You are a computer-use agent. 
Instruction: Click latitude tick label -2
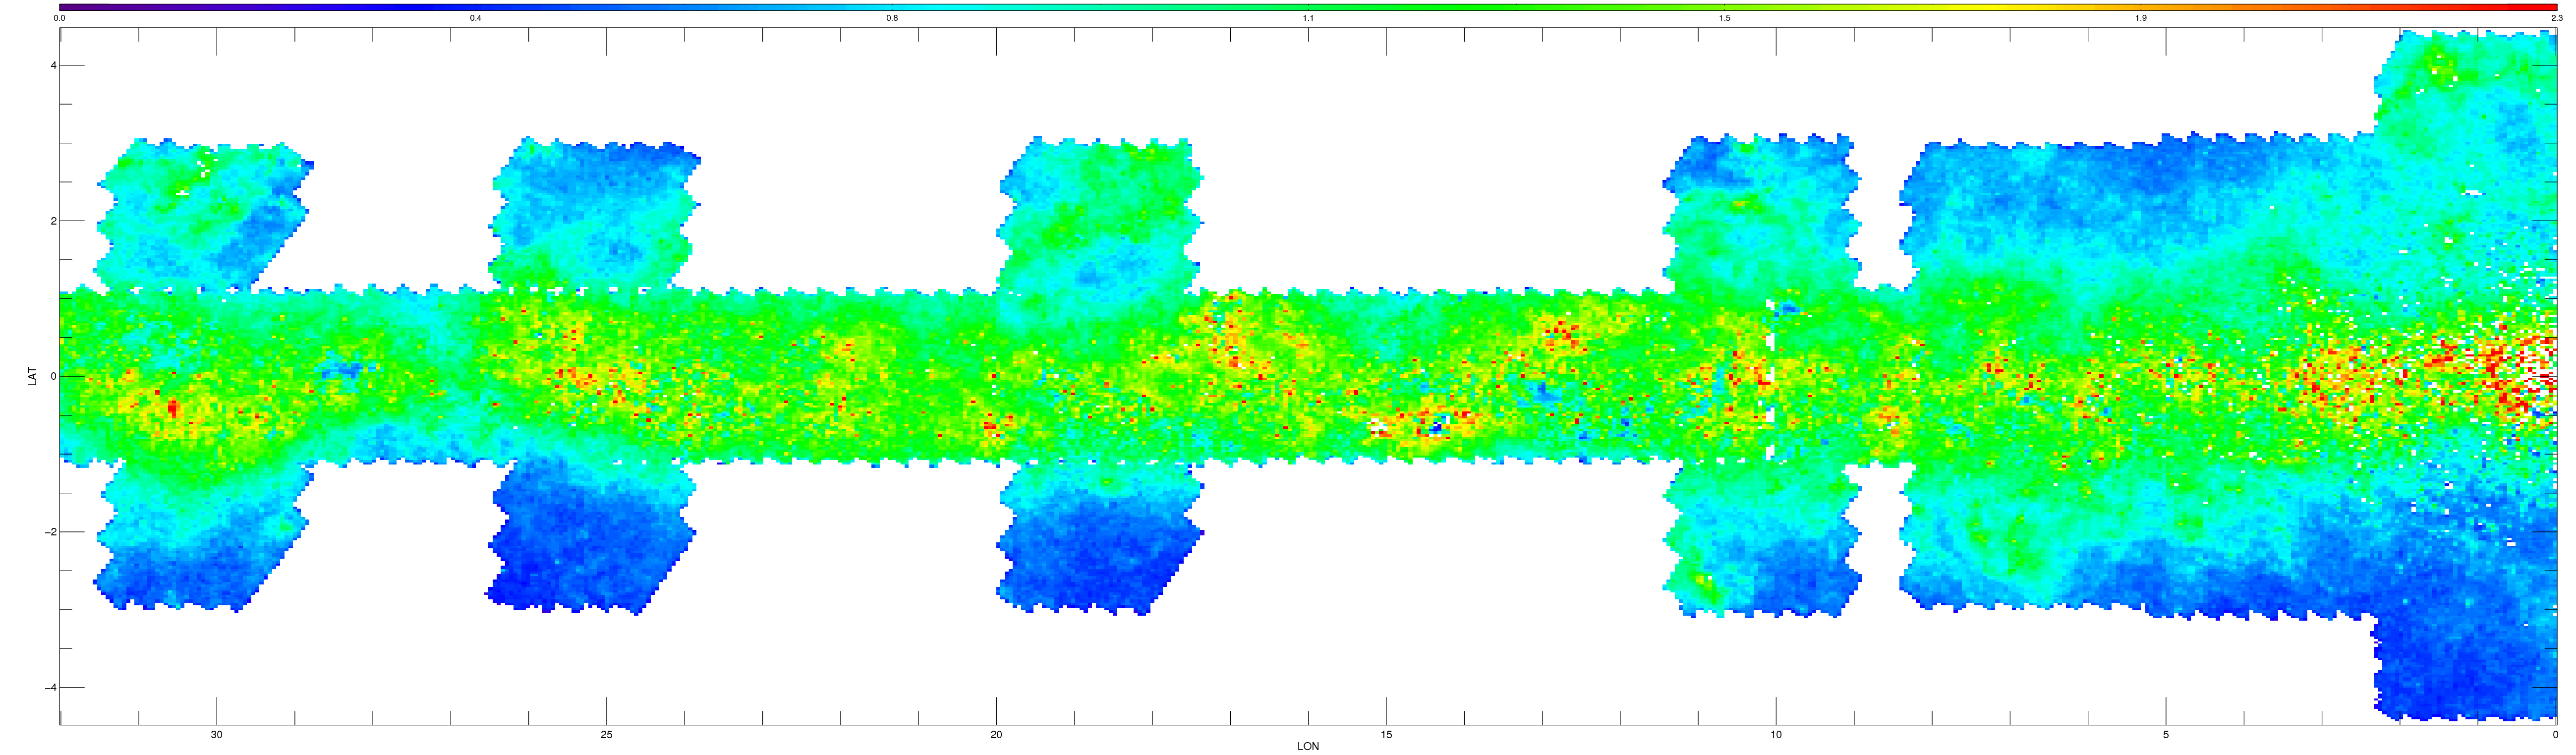[x=49, y=532]
